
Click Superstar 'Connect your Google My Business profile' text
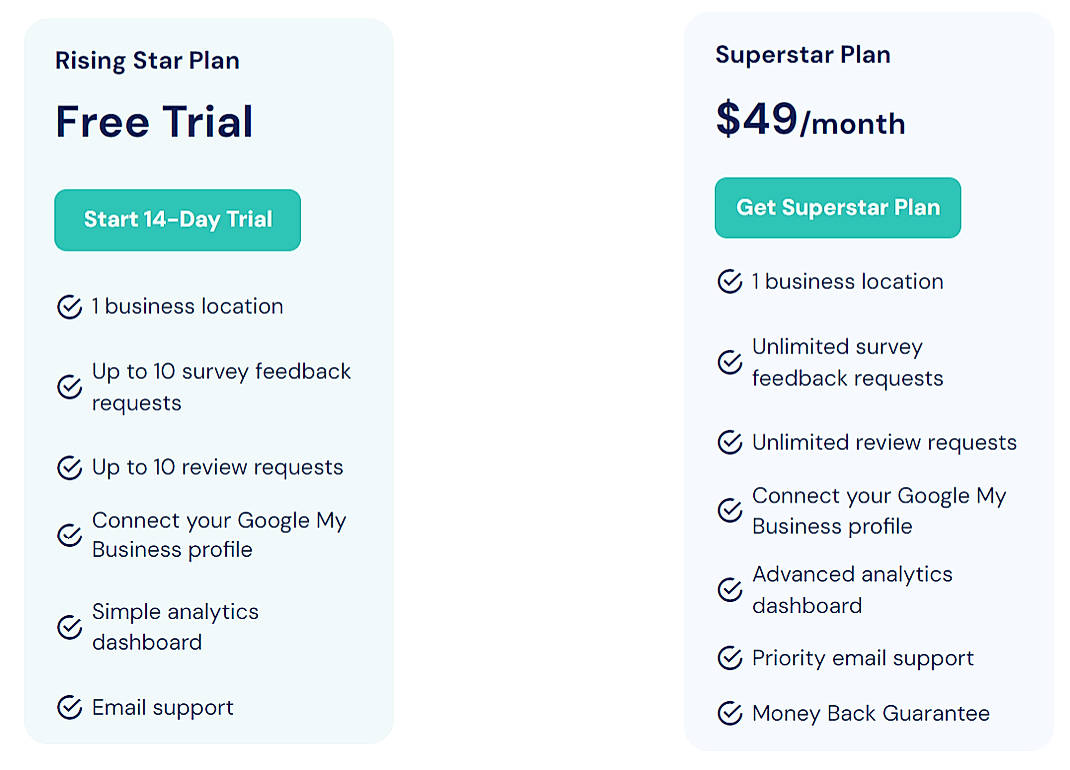point(878,511)
